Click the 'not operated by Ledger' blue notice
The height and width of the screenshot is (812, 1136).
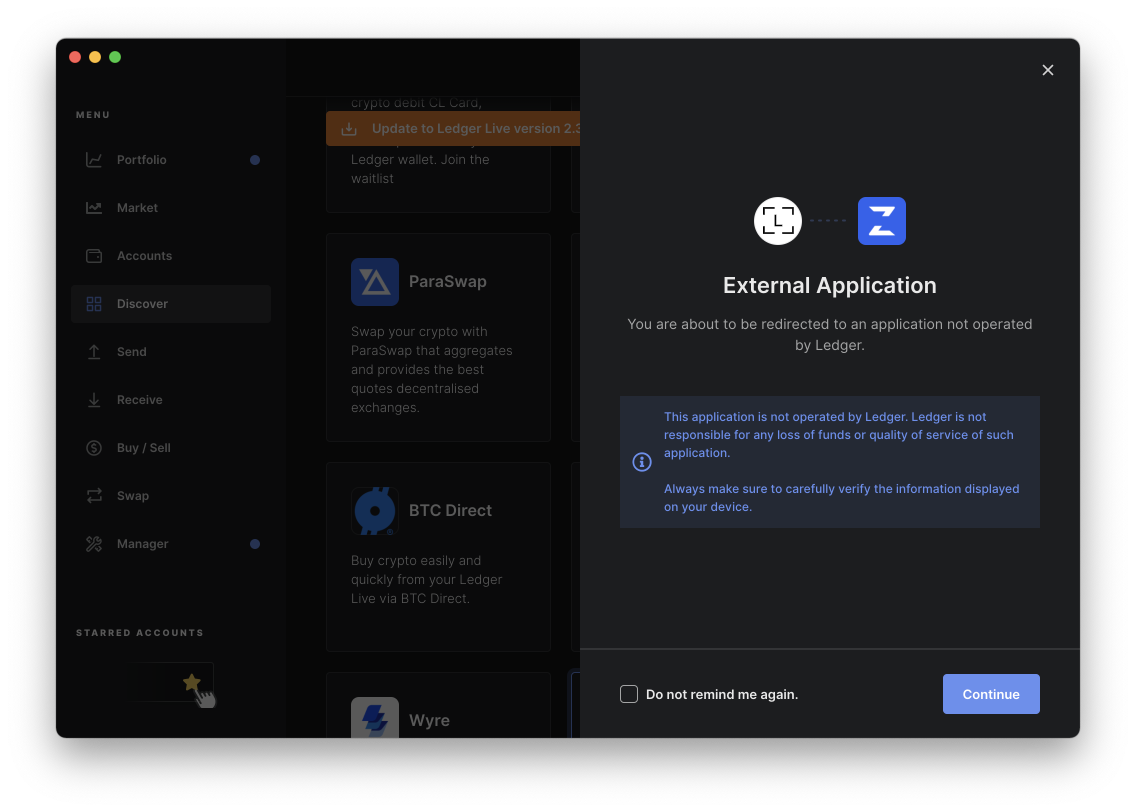coord(838,435)
